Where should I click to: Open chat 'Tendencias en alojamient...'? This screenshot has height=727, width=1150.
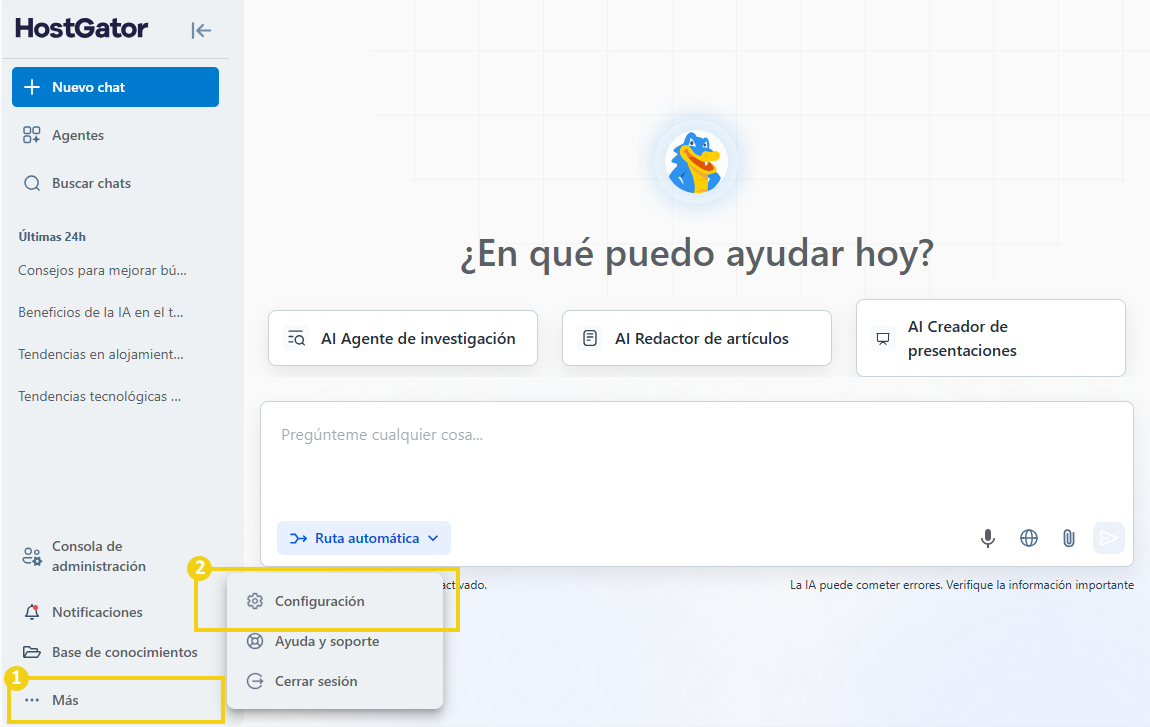pos(101,354)
